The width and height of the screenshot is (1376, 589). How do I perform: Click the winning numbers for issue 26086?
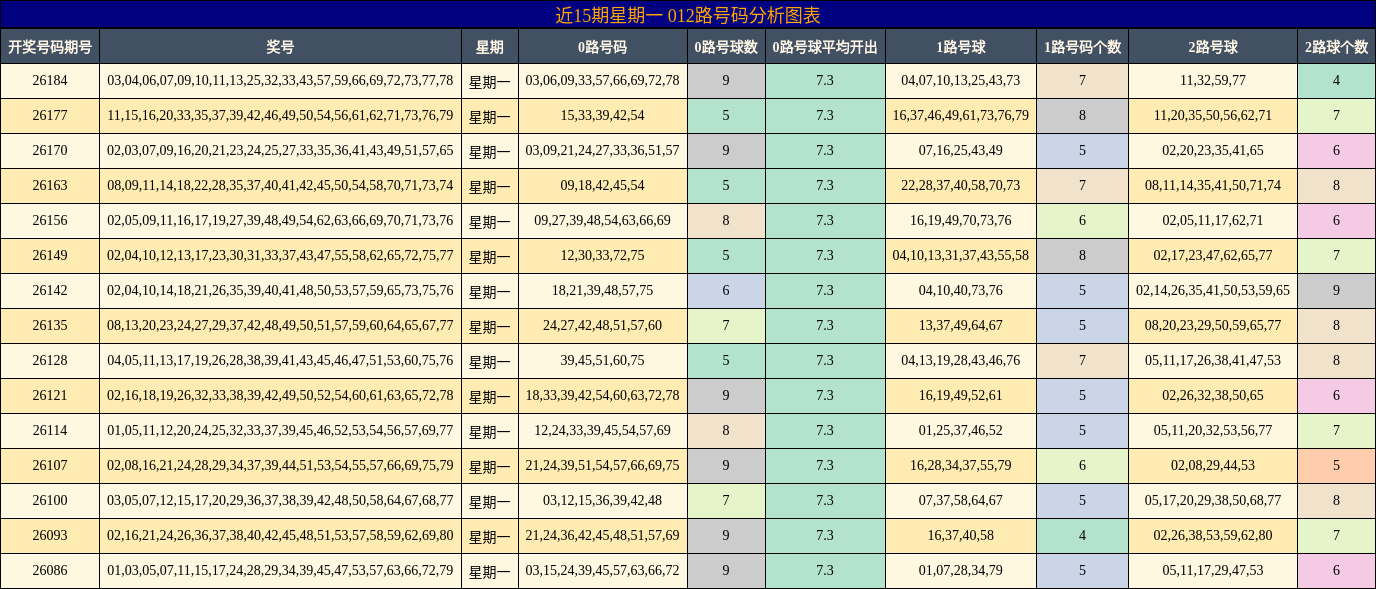280,571
